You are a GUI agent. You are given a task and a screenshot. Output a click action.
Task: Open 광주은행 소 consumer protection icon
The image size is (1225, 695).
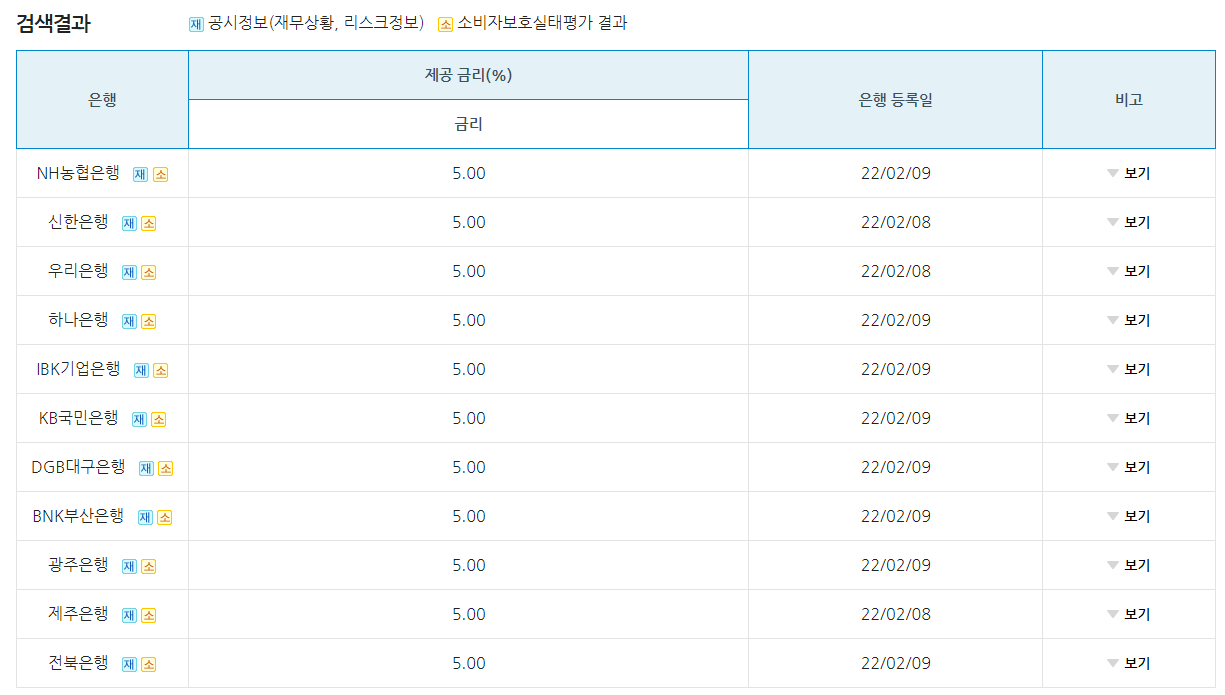click(148, 566)
